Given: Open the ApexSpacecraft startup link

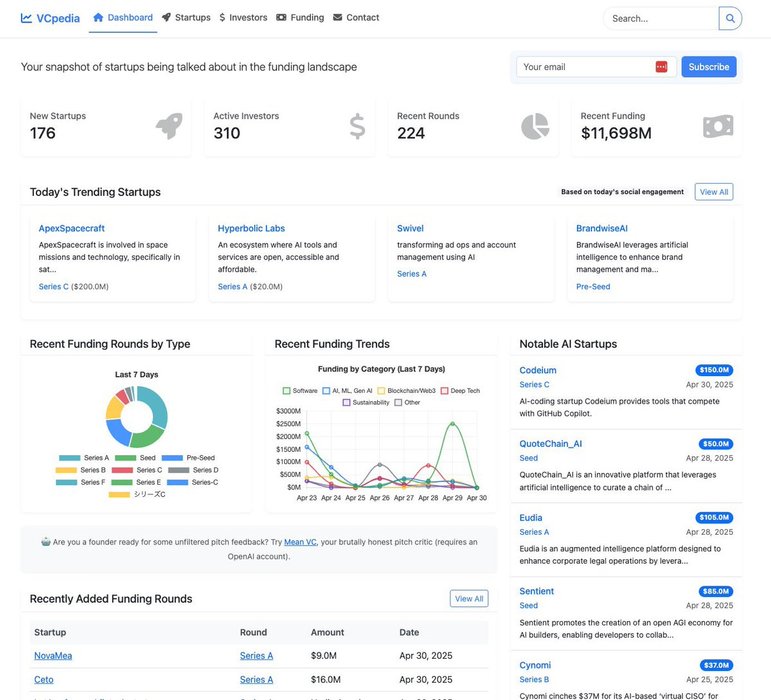Looking at the screenshot, I should pyautogui.click(x=72, y=228).
